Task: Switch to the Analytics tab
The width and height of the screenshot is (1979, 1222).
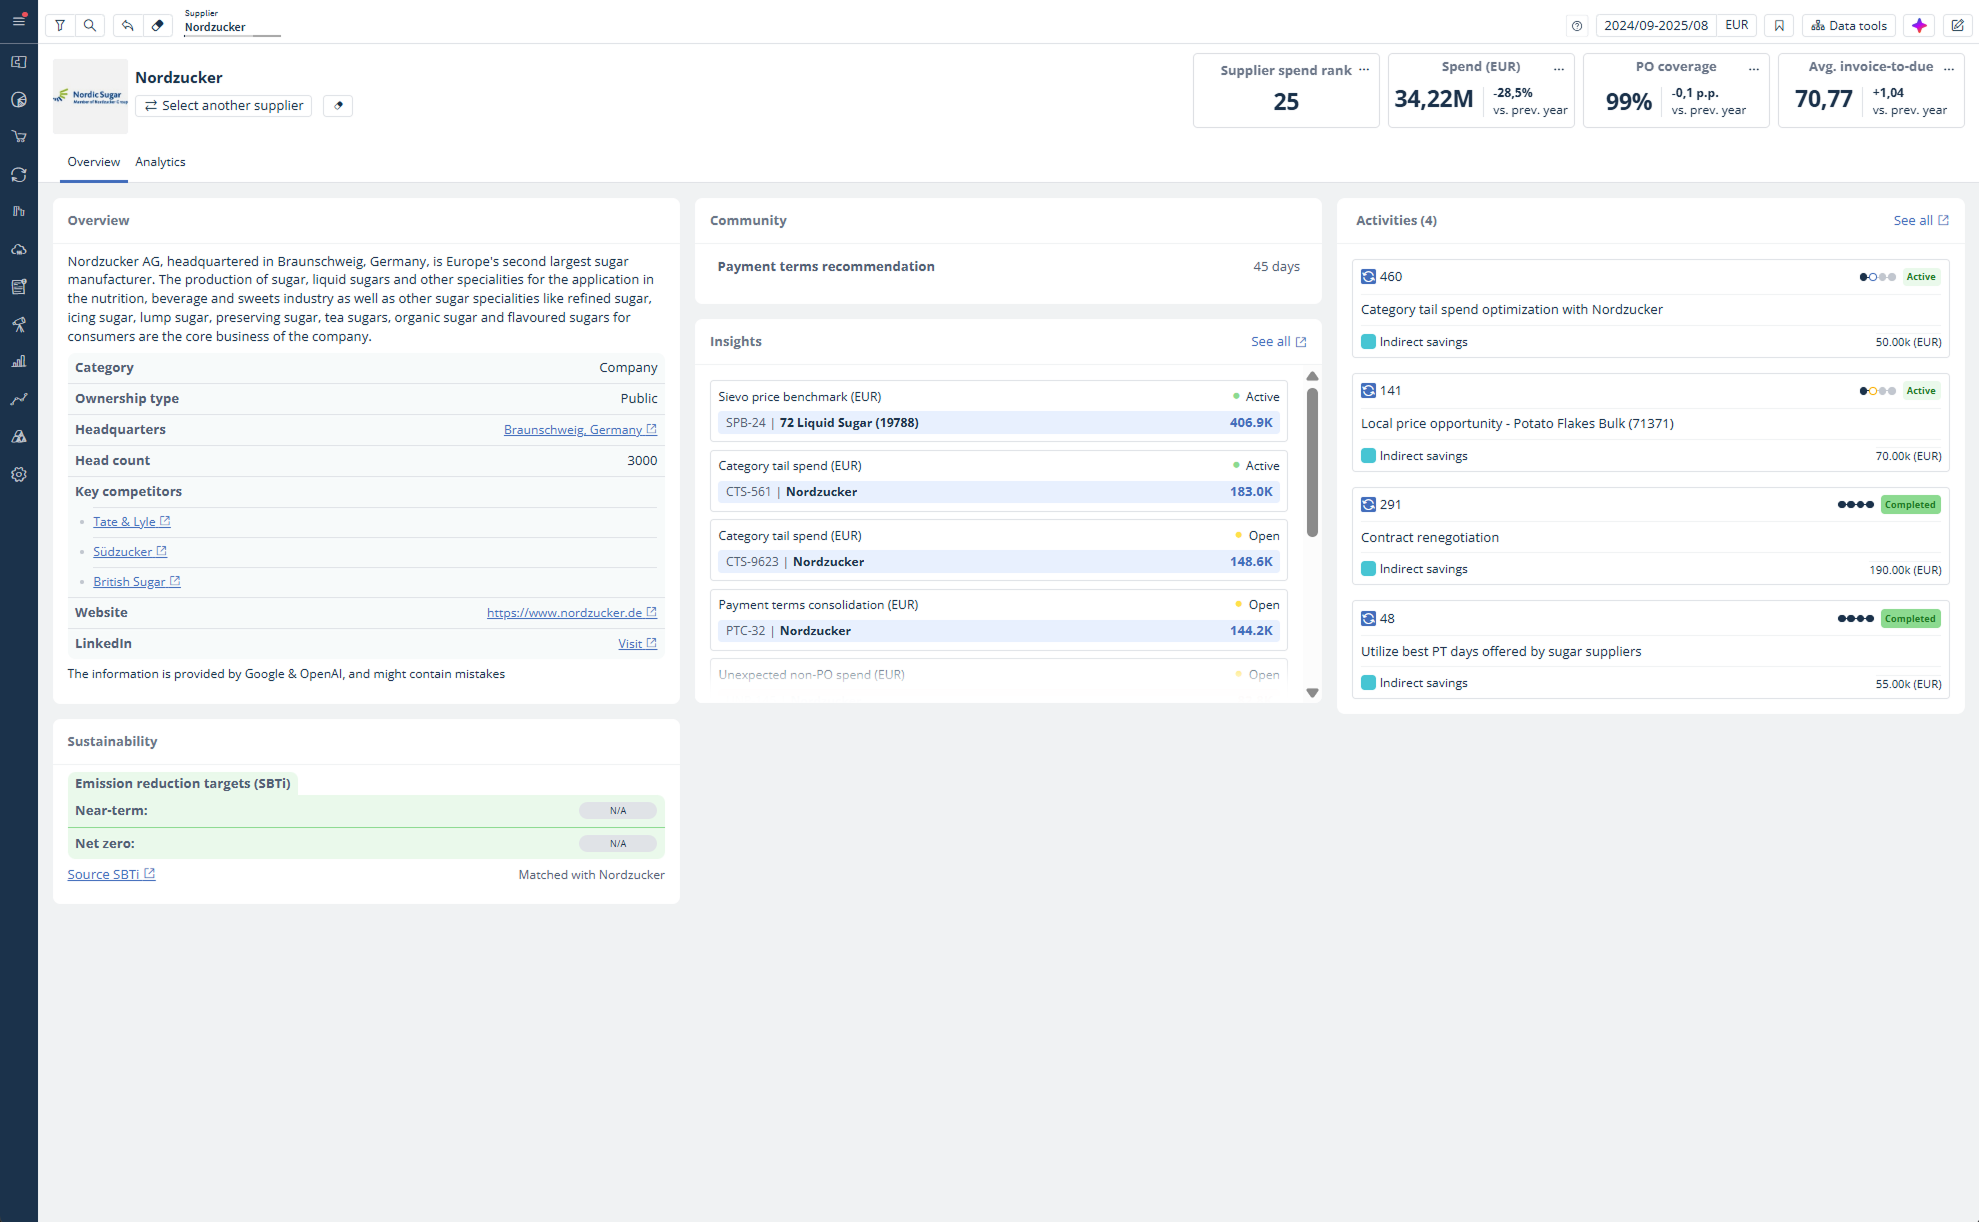Action: coord(160,162)
